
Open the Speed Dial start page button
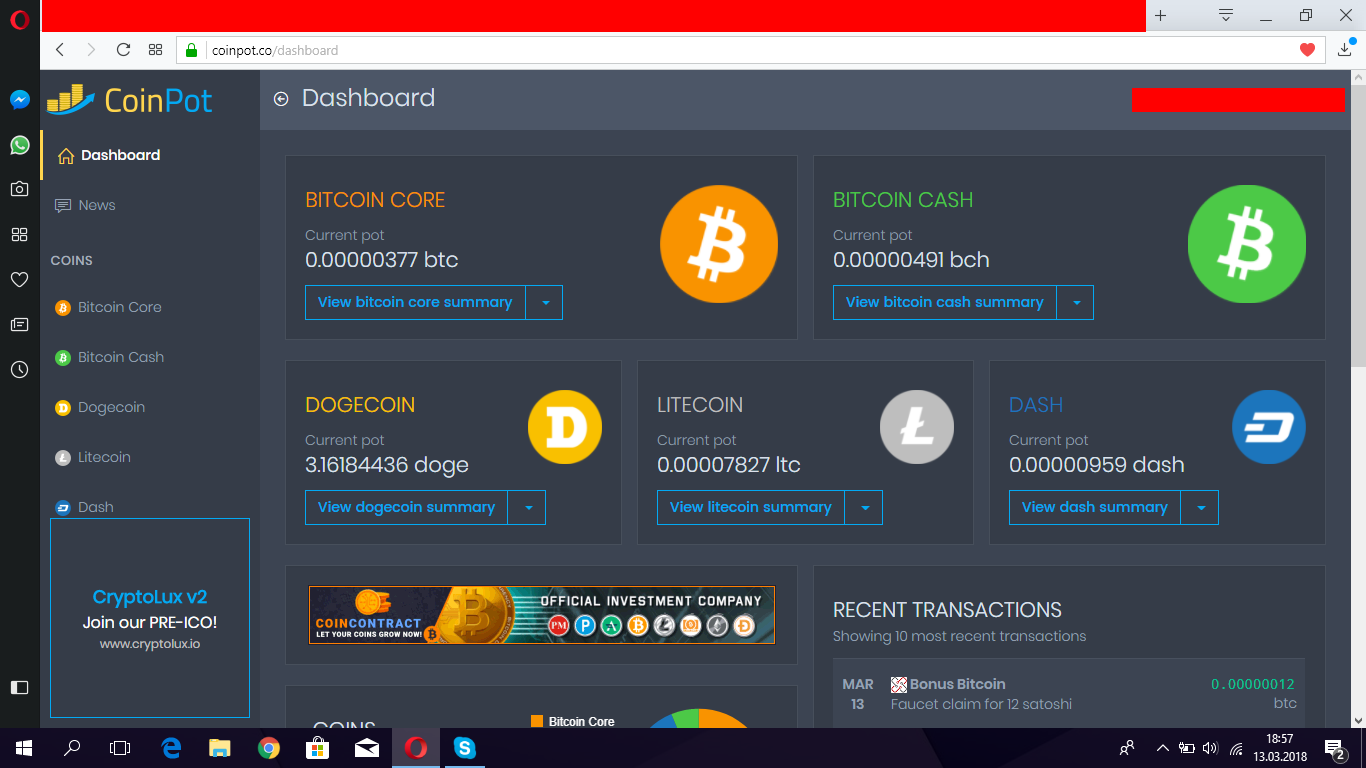pos(155,50)
